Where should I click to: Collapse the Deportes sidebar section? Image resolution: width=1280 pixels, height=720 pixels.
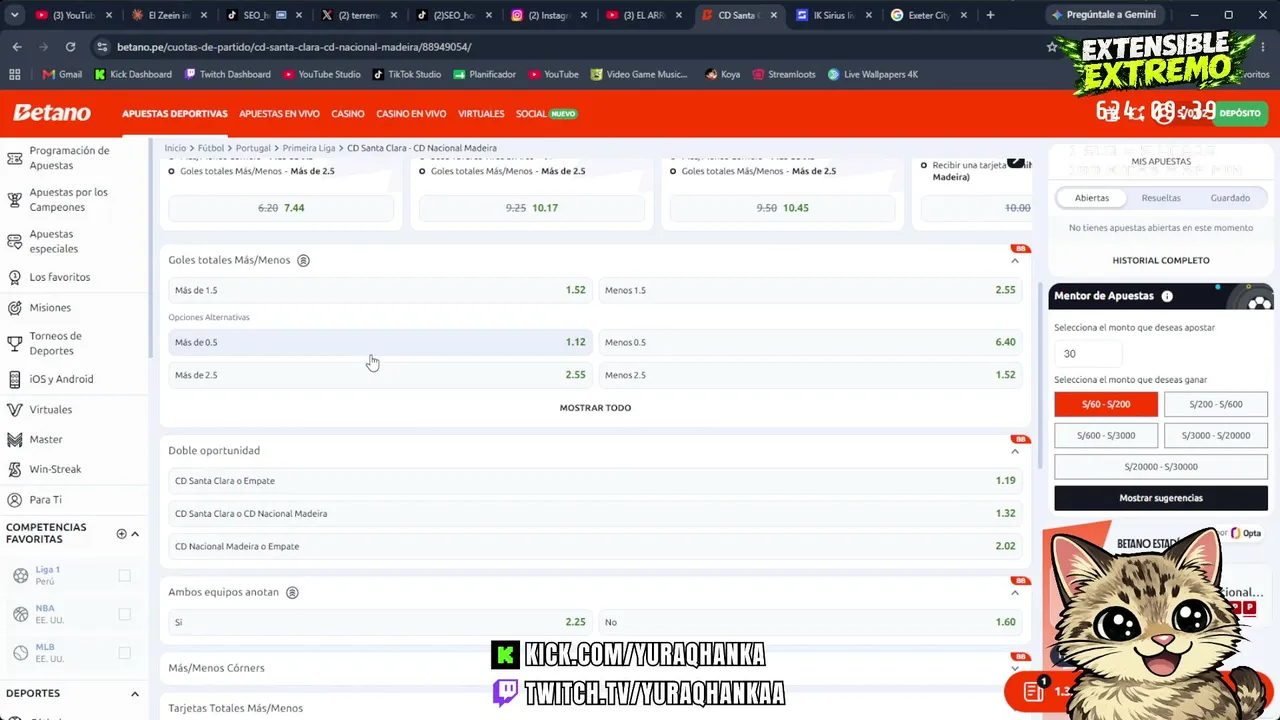(x=135, y=694)
